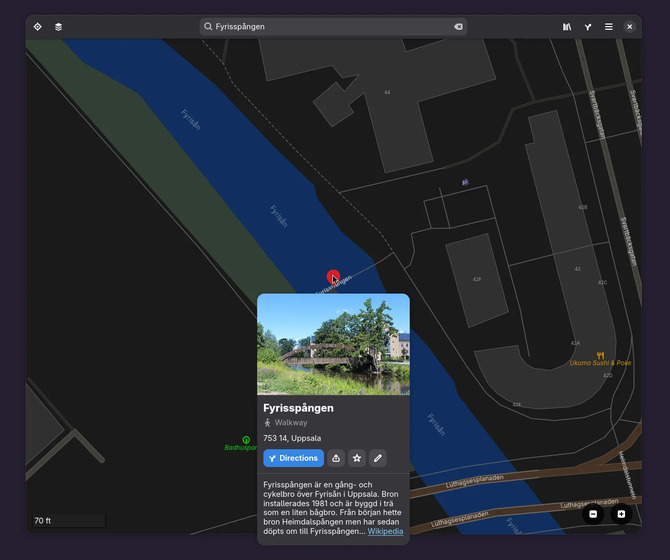Click the current location button
670x560 pixels.
38,27
